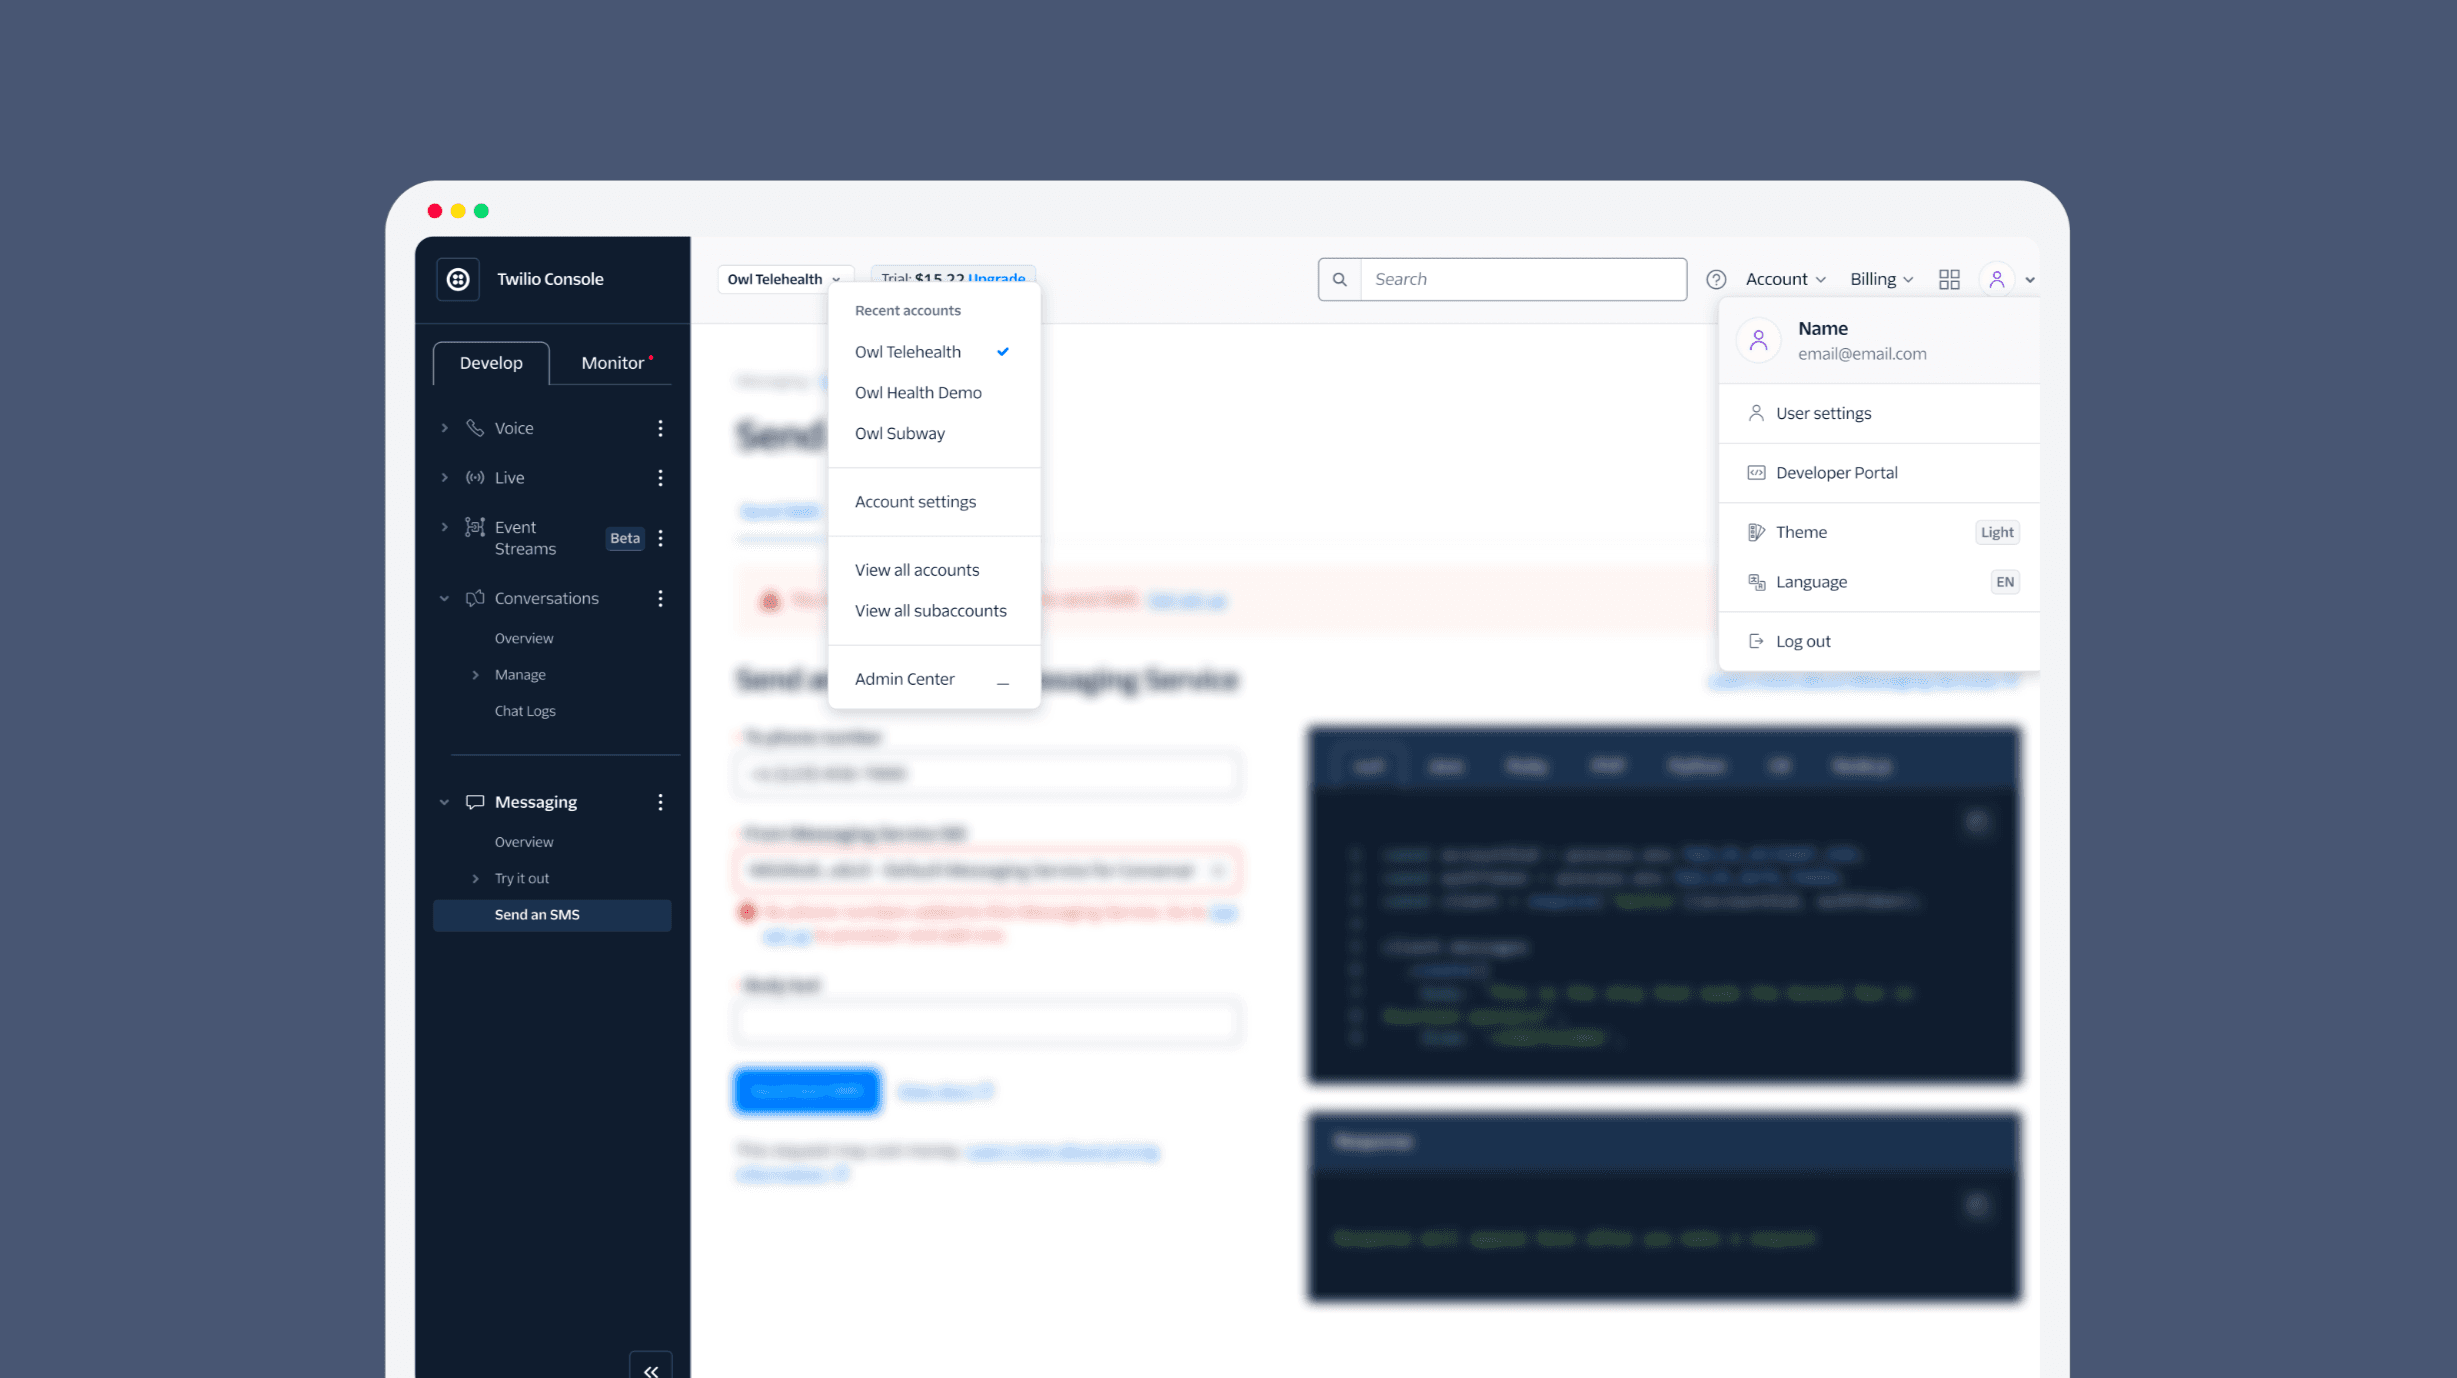Switch to the Develop tab

[491, 363]
